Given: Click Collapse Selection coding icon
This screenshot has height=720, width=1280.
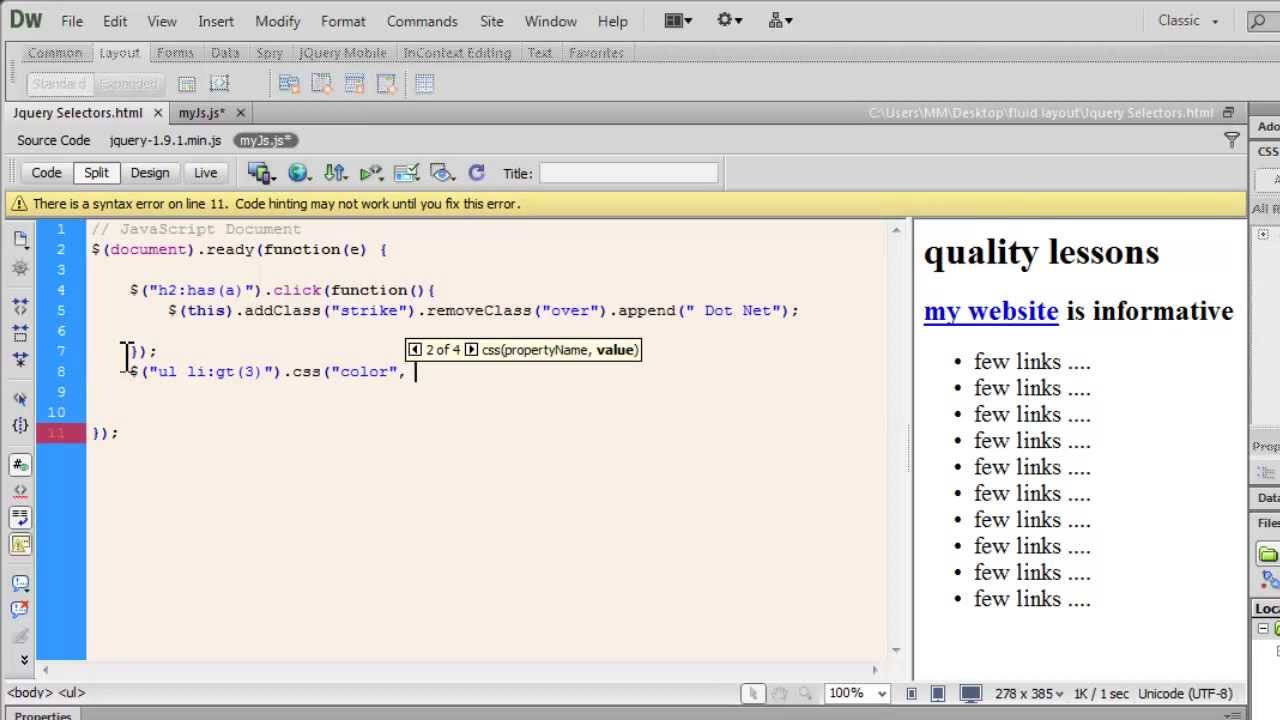Looking at the screenshot, I should point(21,333).
